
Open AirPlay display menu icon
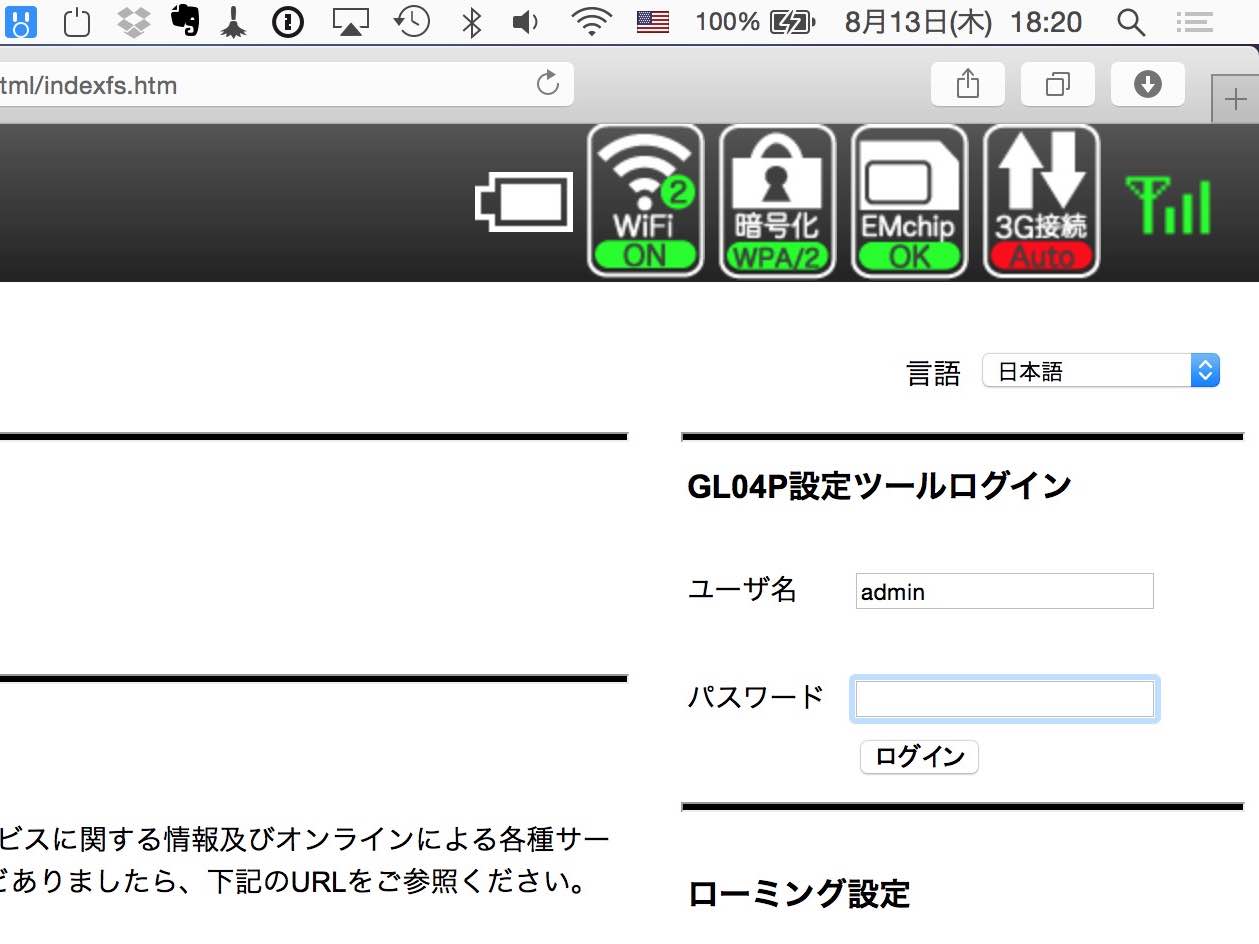[x=350, y=22]
